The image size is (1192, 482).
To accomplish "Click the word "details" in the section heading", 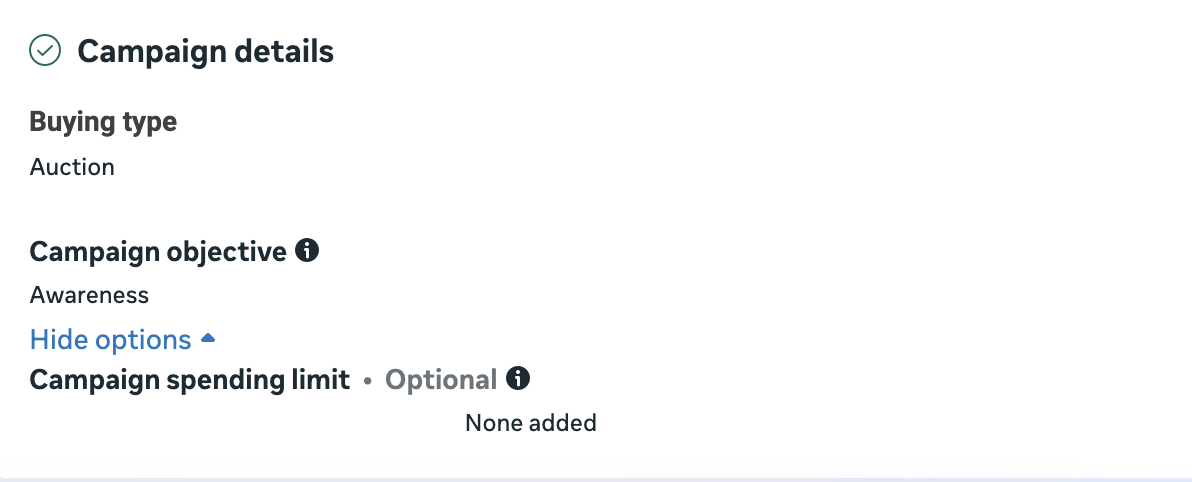I will pyautogui.click(x=284, y=51).
